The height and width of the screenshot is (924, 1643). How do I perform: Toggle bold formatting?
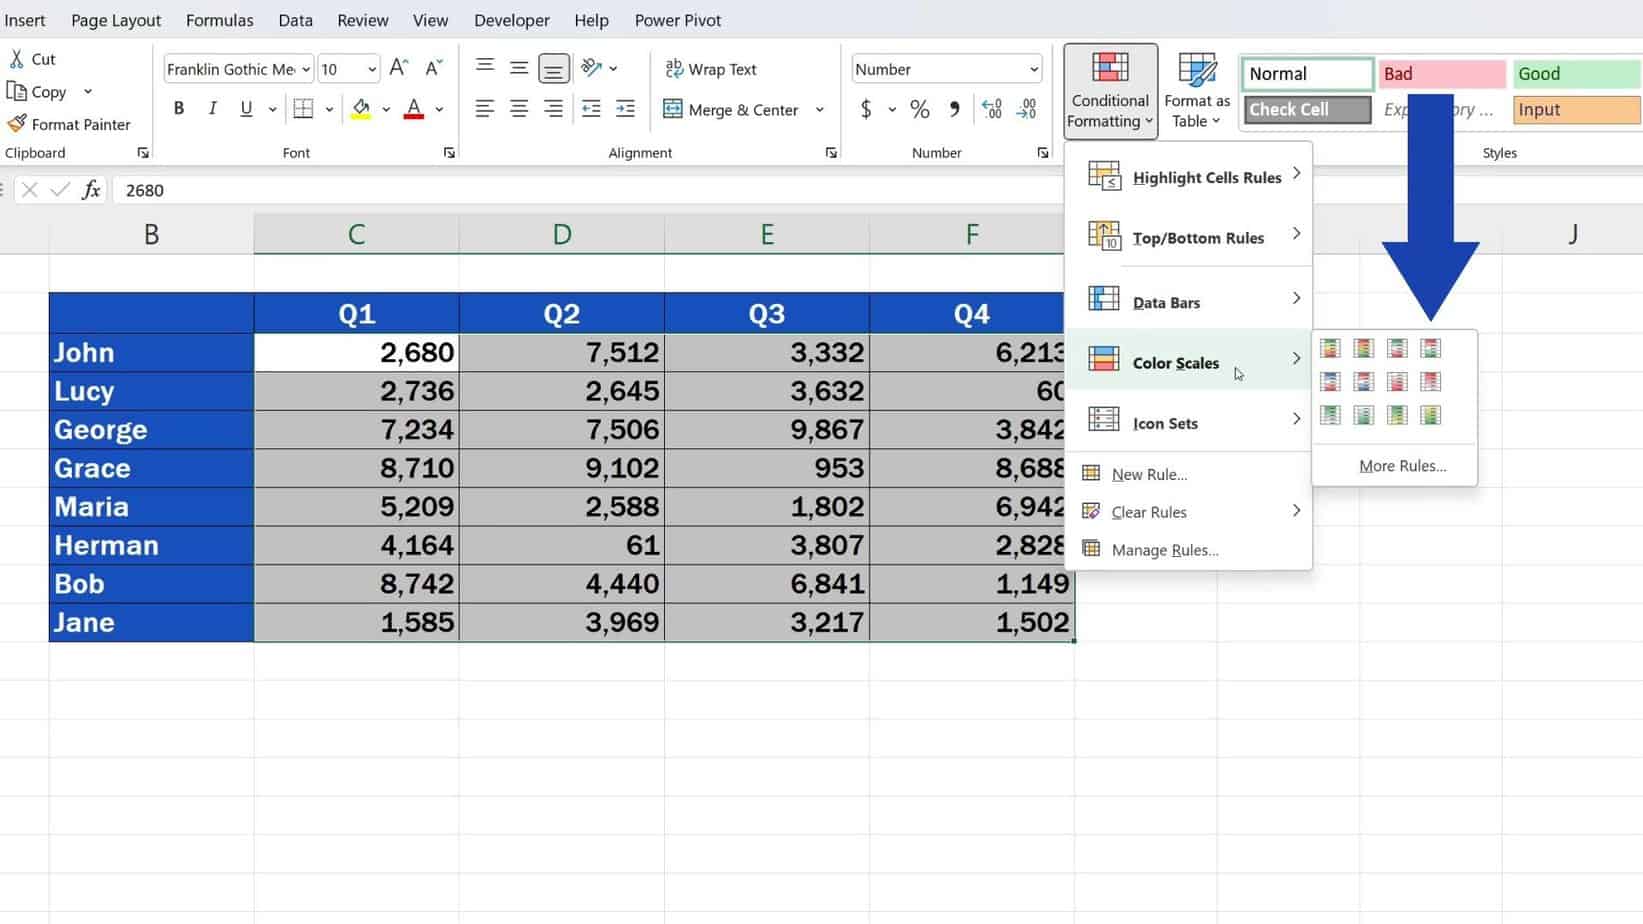(x=179, y=108)
